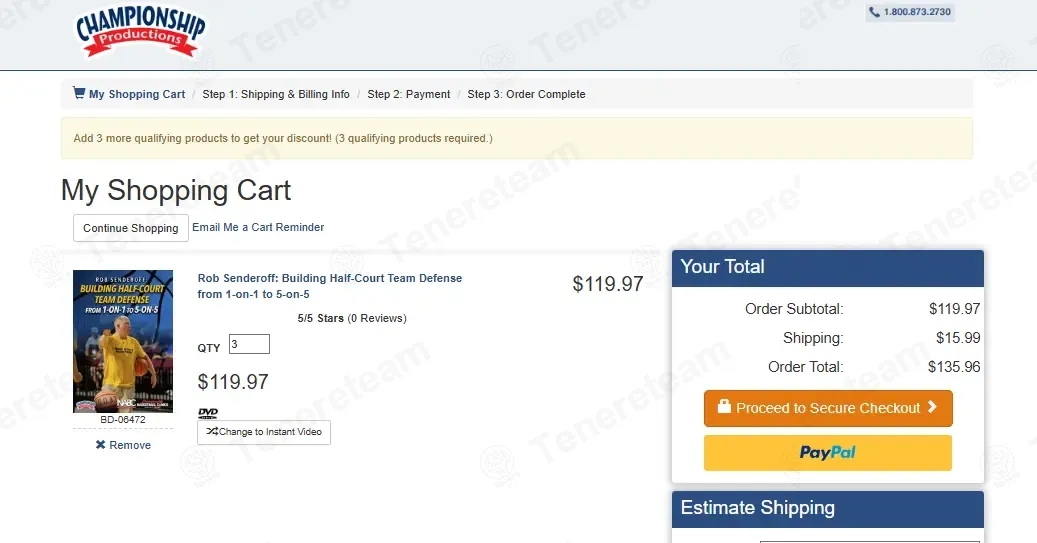Open Step 1: Shipping & Billing Info
The image size is (1037, 543).
click(276, 94)
